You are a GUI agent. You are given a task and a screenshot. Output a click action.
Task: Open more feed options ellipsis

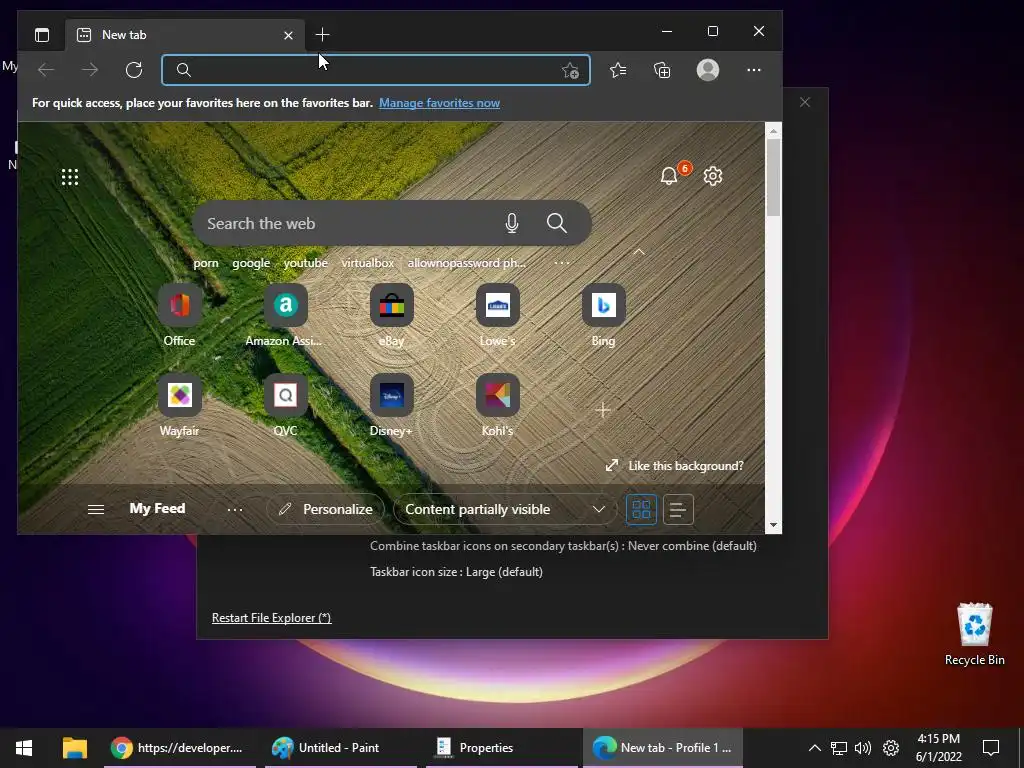click(x=234, y=509)
